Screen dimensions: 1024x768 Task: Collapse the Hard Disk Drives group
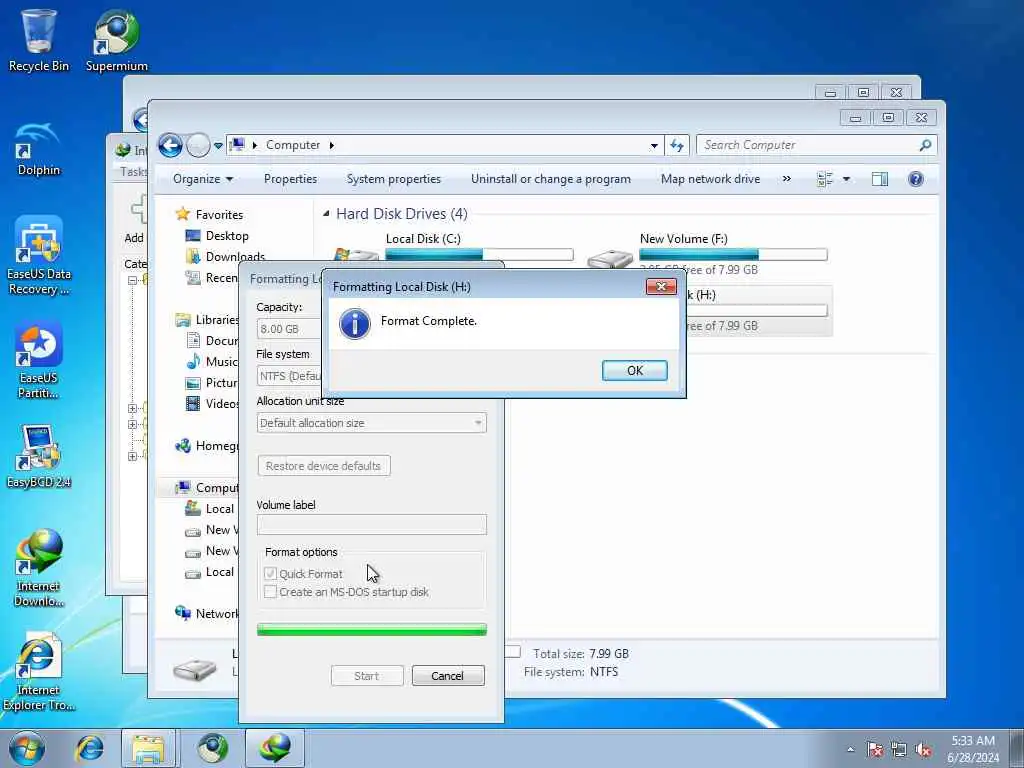pos(326,214)
